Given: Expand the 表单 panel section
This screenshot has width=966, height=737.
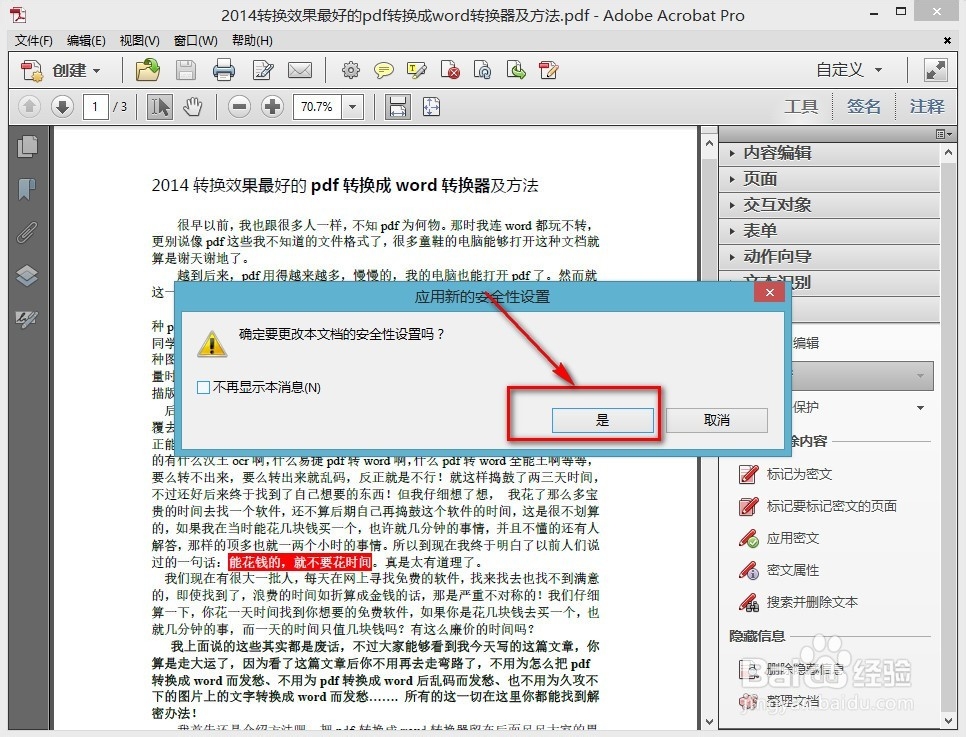Looking at the screenshot, I should pyautogui.click(x=829, y=230).
